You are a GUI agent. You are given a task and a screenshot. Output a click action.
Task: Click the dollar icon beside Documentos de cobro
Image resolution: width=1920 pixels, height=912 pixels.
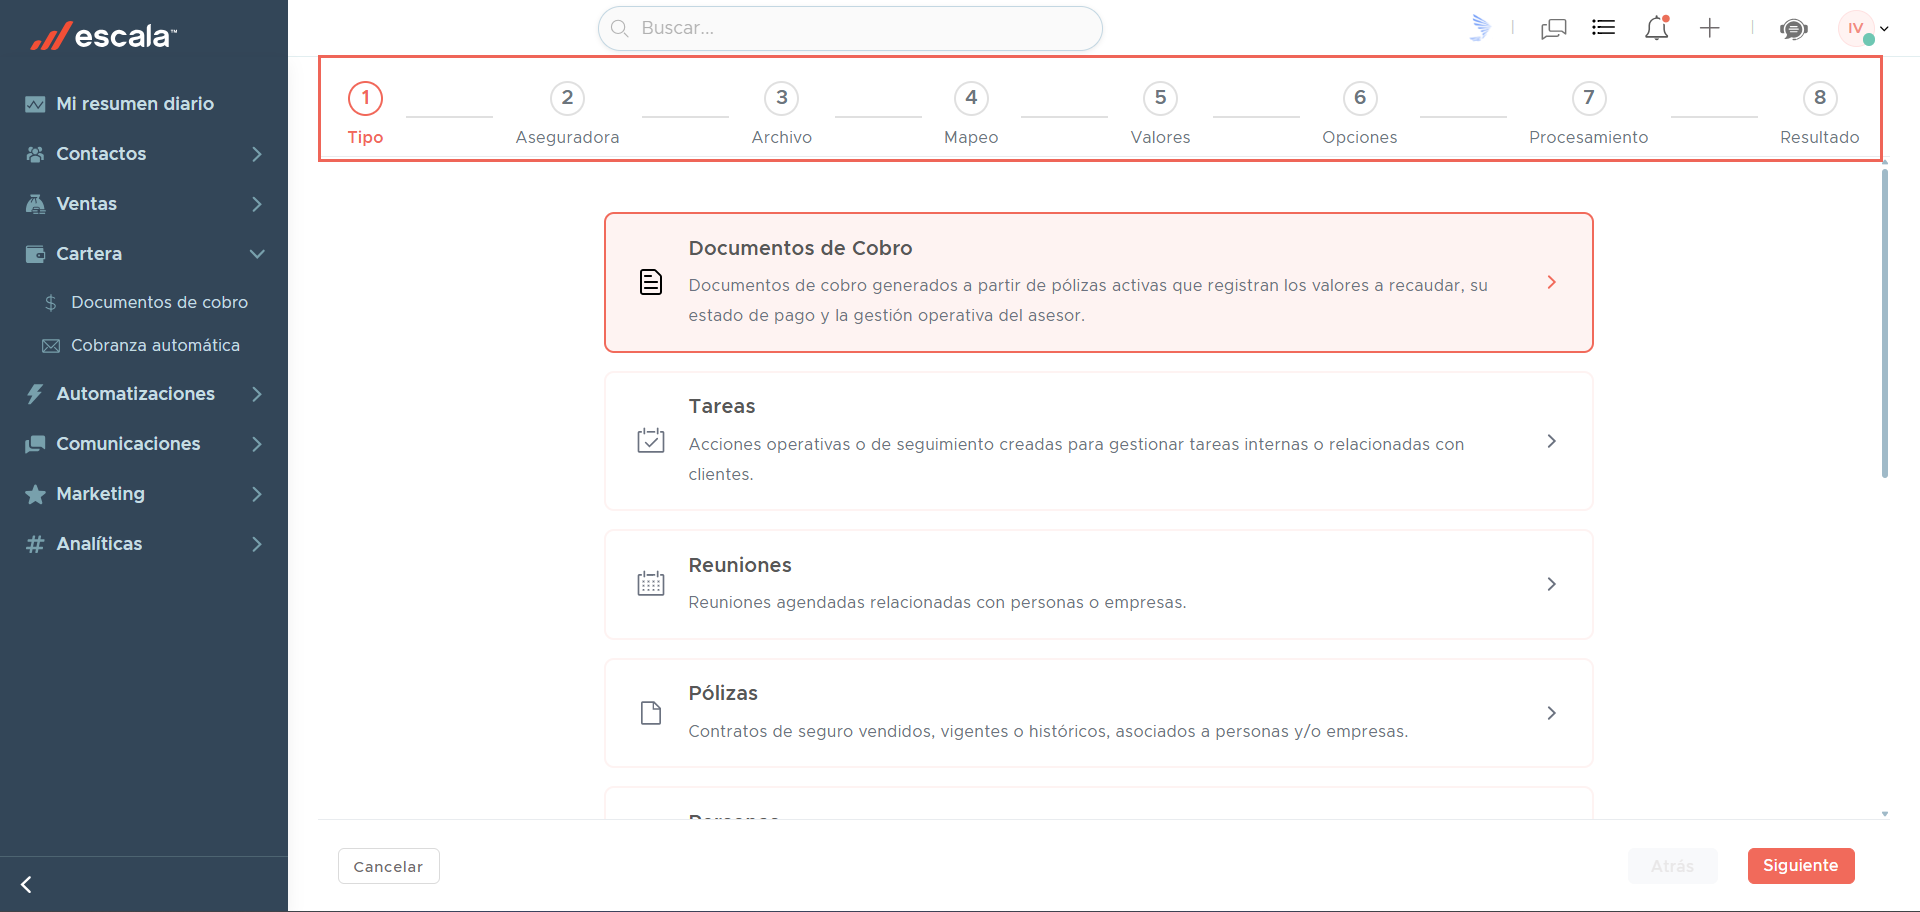tap(50, 302)
